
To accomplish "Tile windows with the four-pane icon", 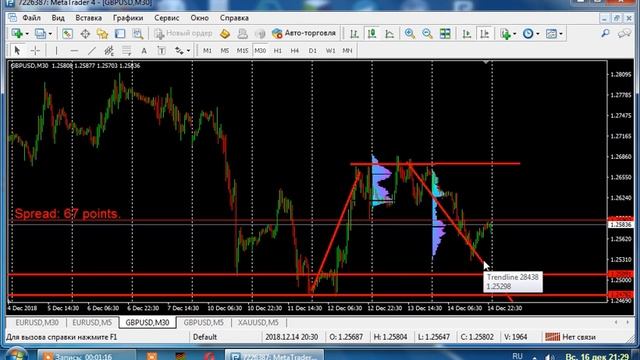I will tap(445, 33).
